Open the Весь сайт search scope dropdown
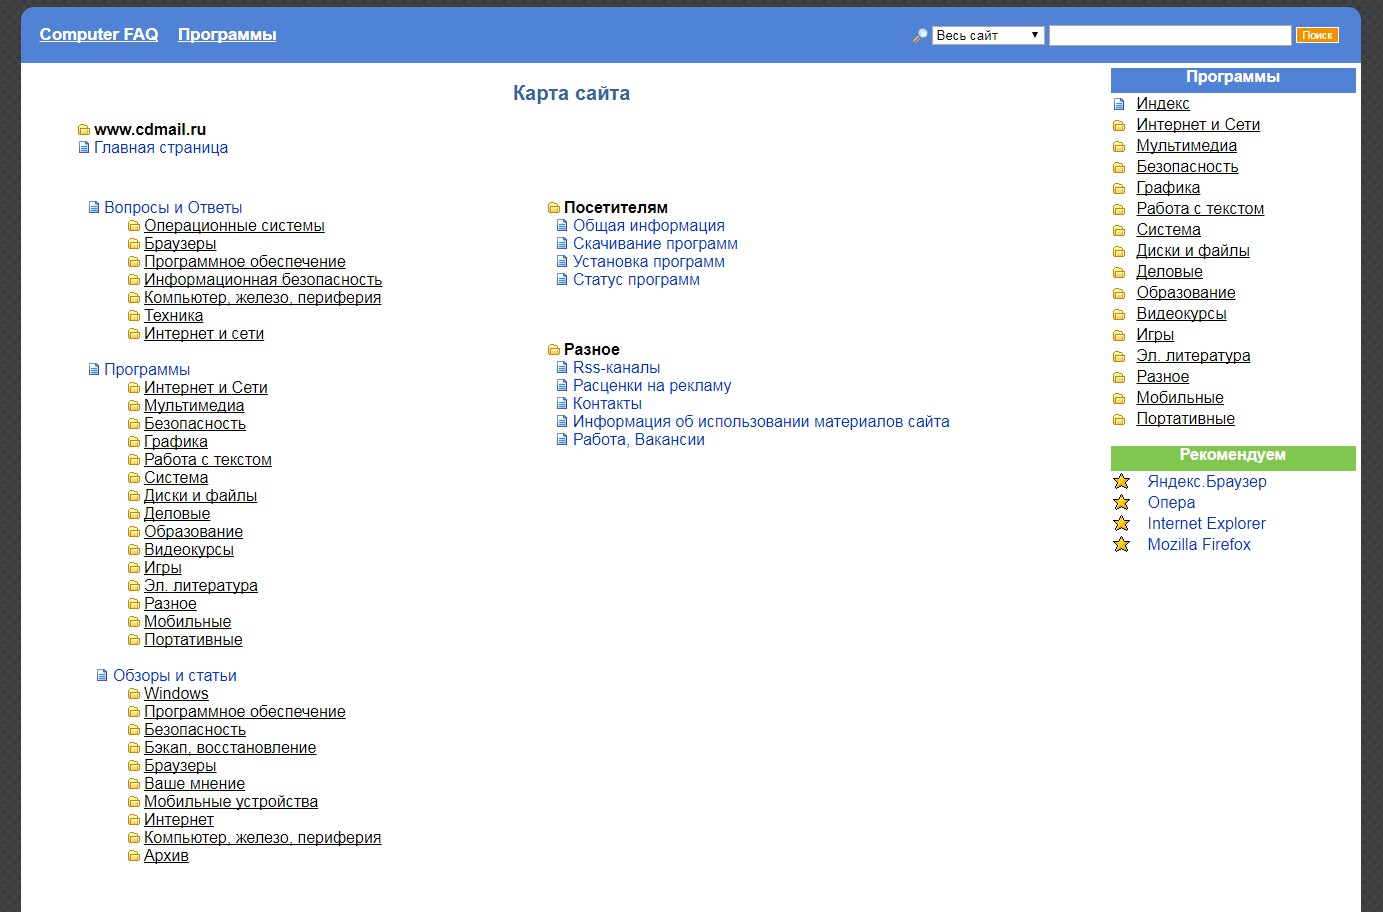This screenshot has width=1383, height=912. pyautogui.click(x=988, y=35)
